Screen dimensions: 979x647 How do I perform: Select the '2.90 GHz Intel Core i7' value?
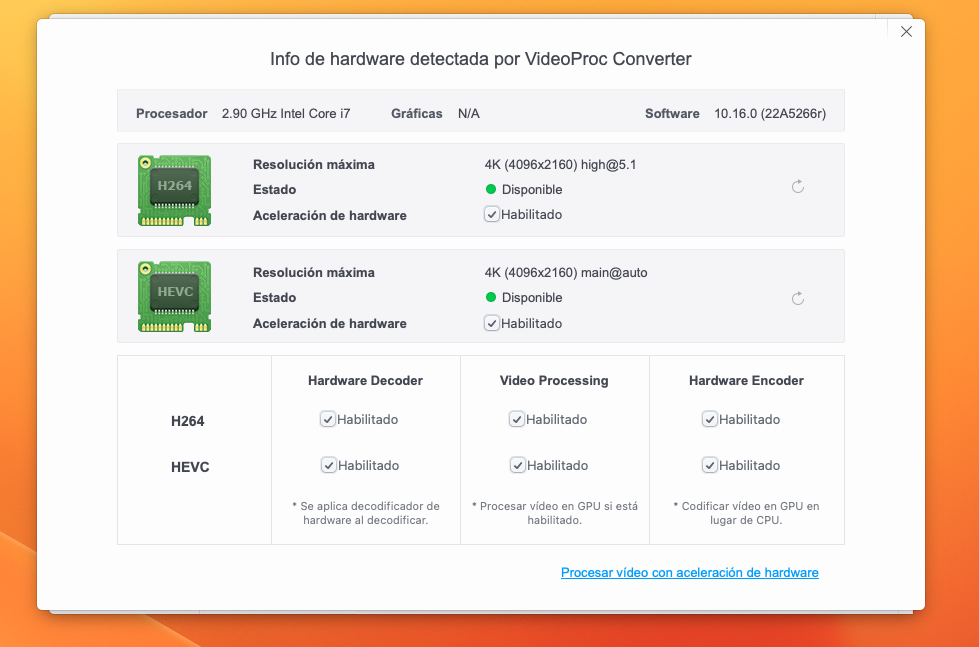(x=286, y=114)
